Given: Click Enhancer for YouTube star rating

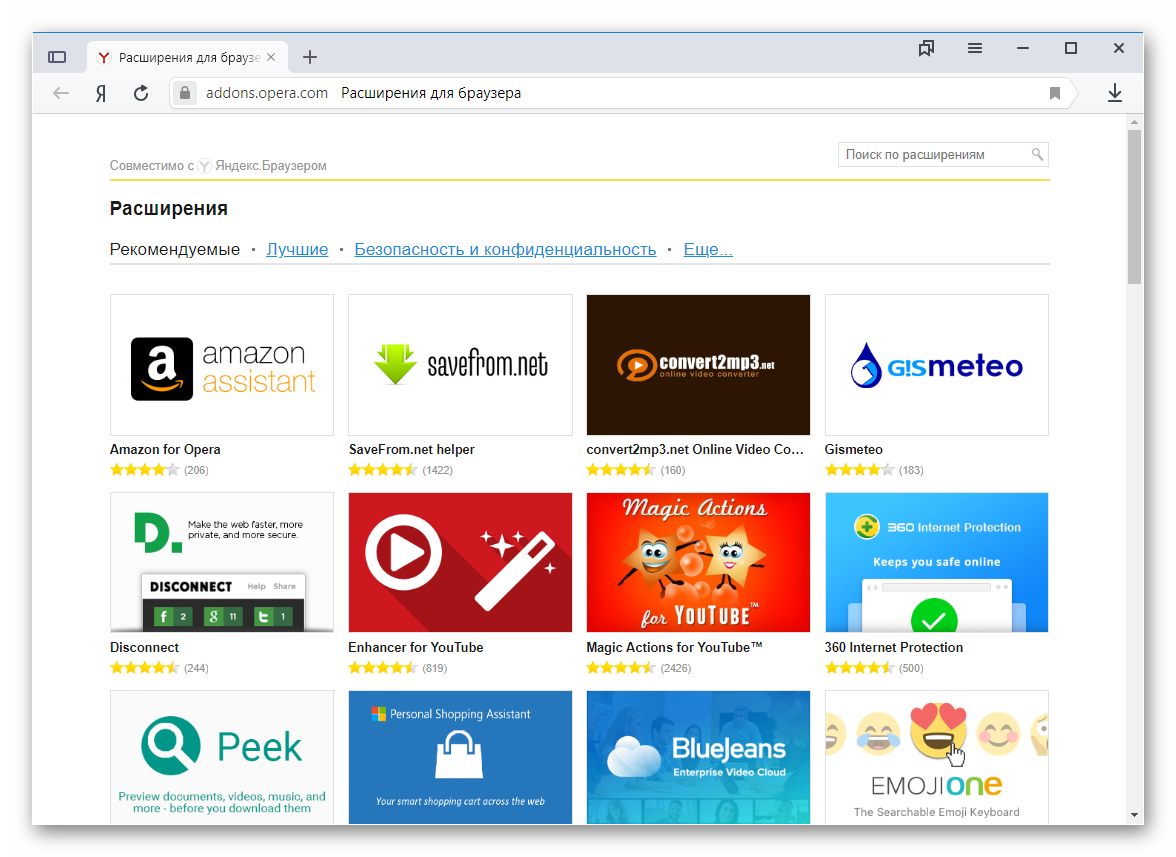Looking at the screenshot, I should click(x=383, y=668).
